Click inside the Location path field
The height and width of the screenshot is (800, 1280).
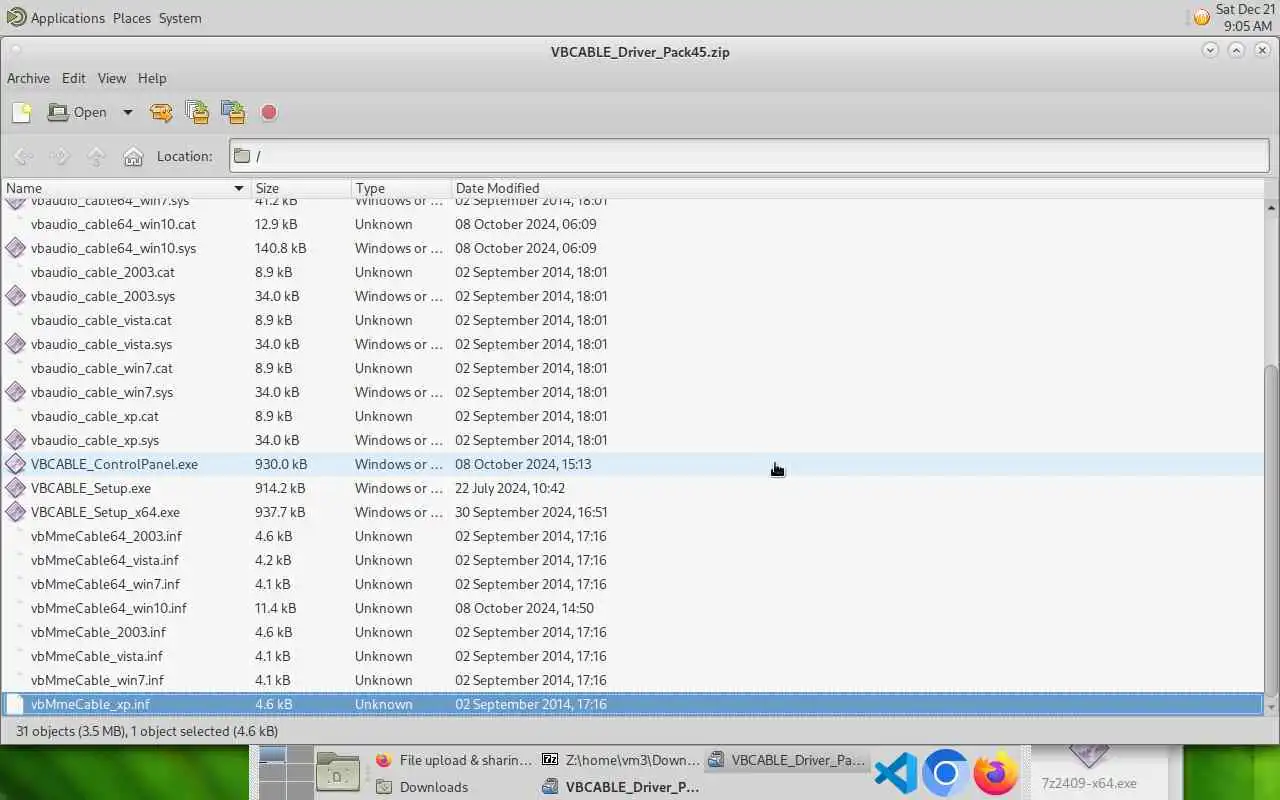(x=749, y=156)
